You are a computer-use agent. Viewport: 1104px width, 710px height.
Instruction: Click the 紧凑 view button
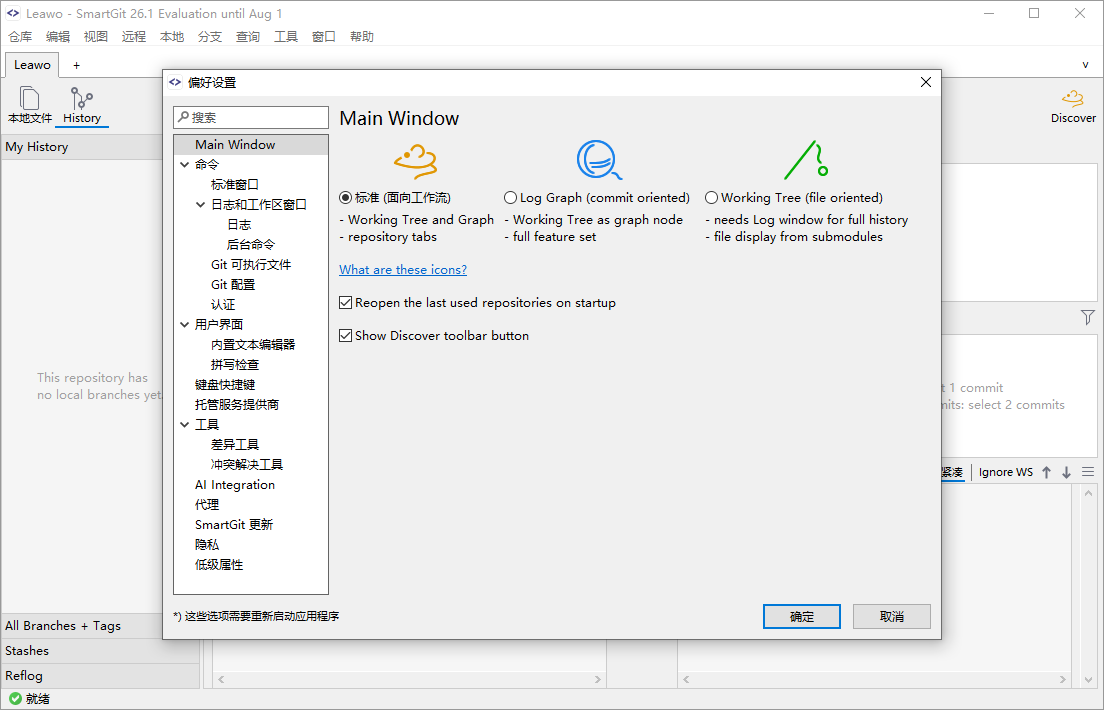[952, 472]
